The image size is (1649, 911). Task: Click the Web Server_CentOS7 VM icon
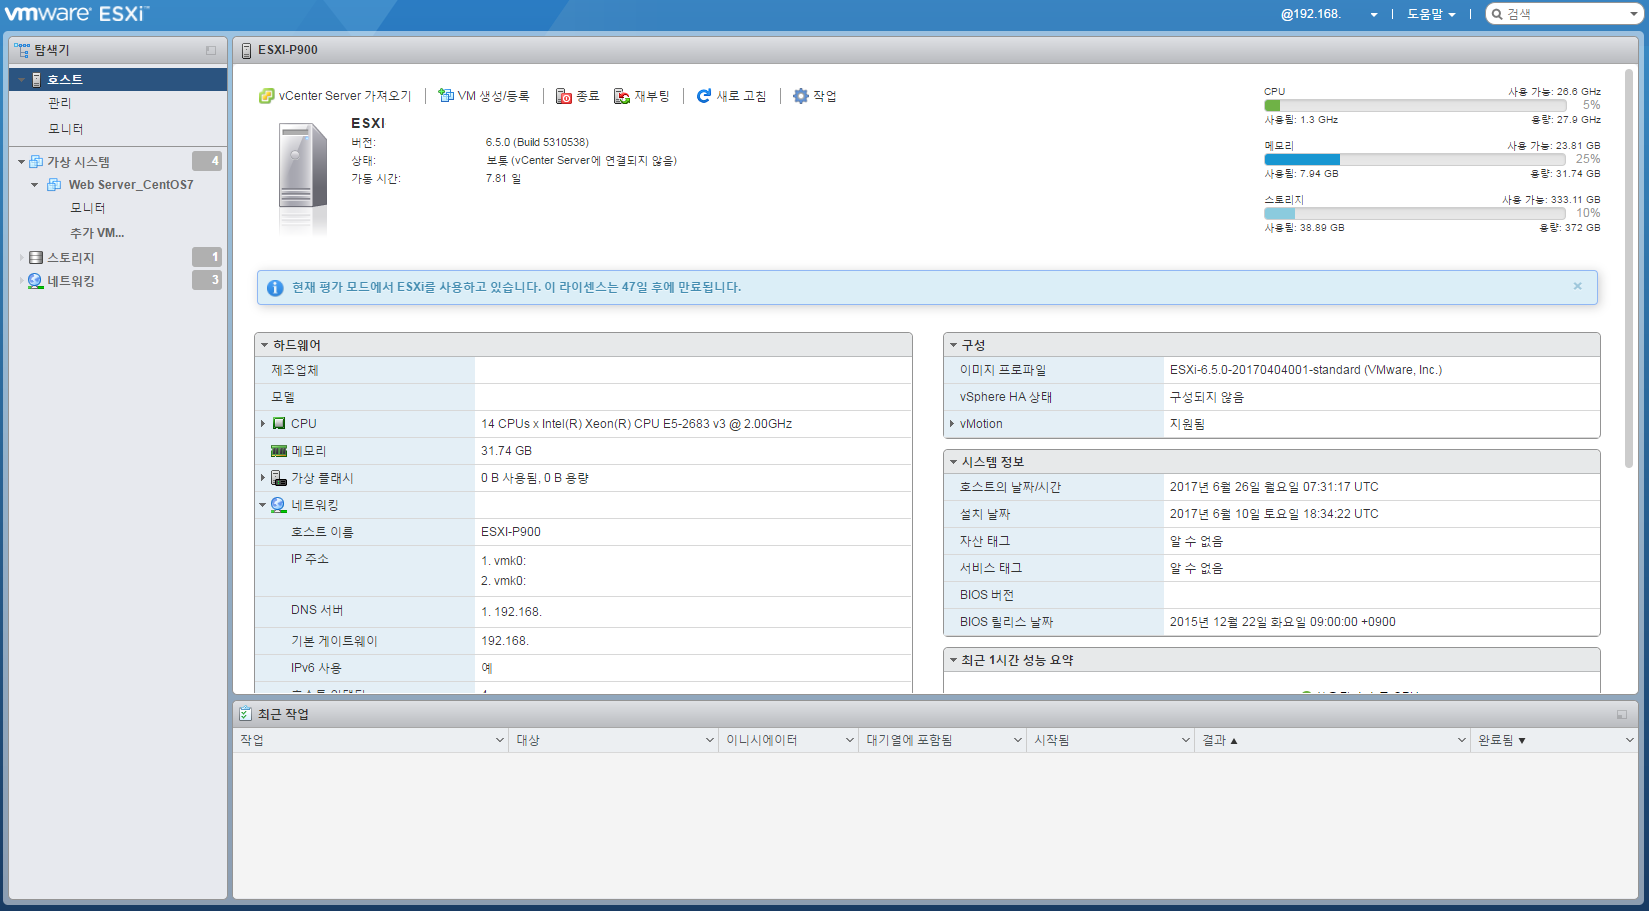(54, 185)
